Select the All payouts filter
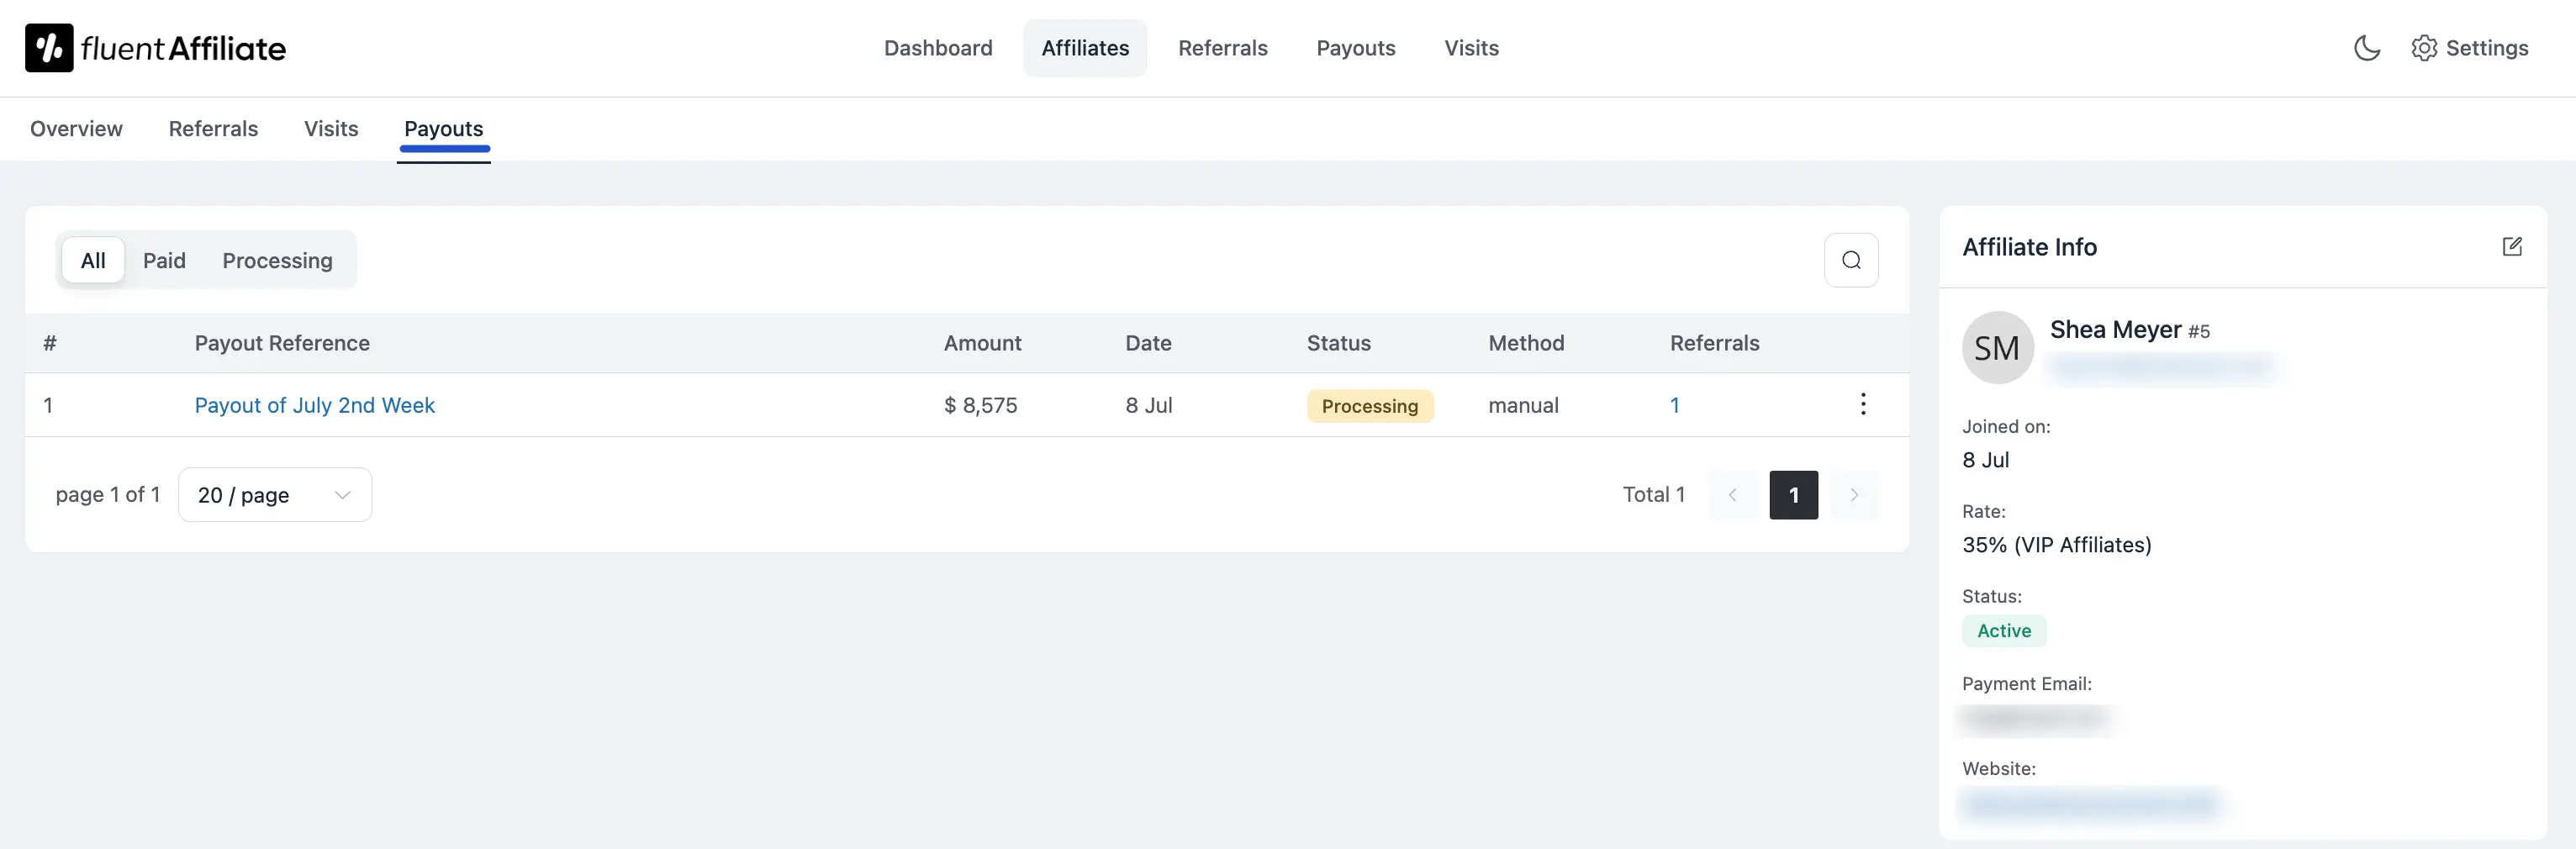The image size is (2576, 849). 92,260
